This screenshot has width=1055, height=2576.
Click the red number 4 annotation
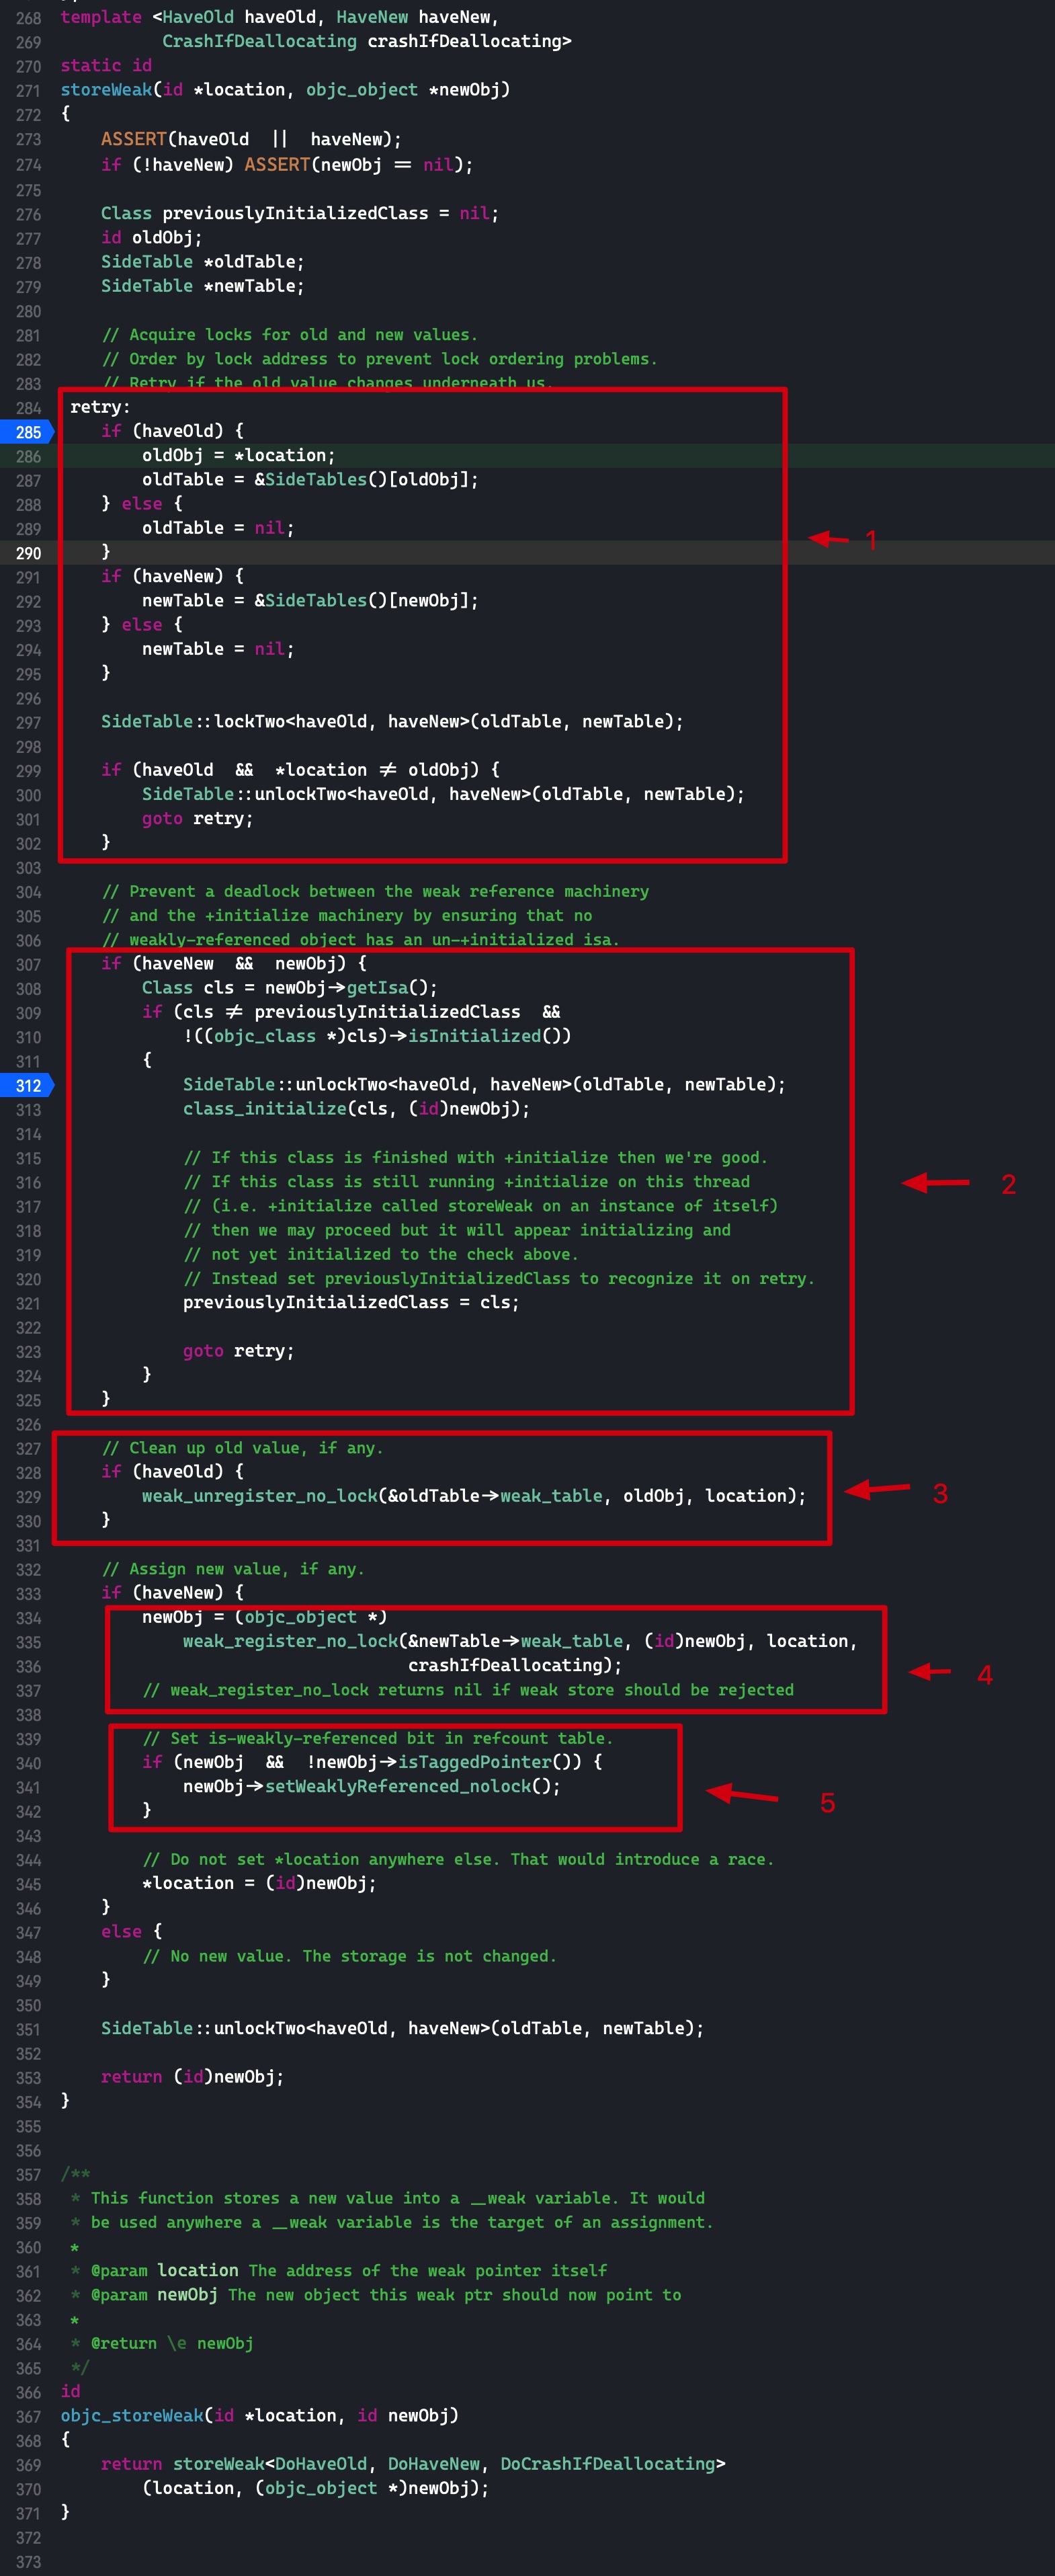pyautogui.click(x=985, y=1675)
